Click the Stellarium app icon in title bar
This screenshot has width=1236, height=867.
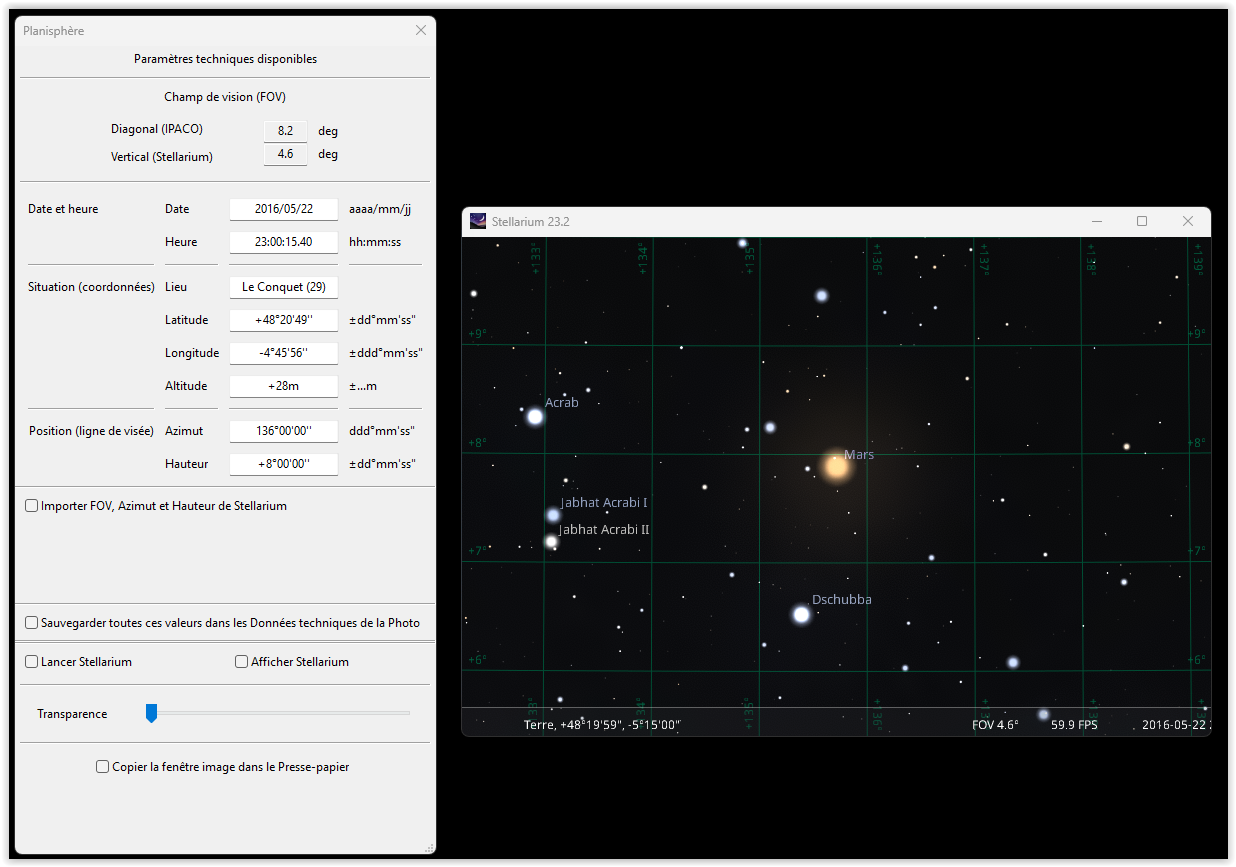[x=478, y=221]
